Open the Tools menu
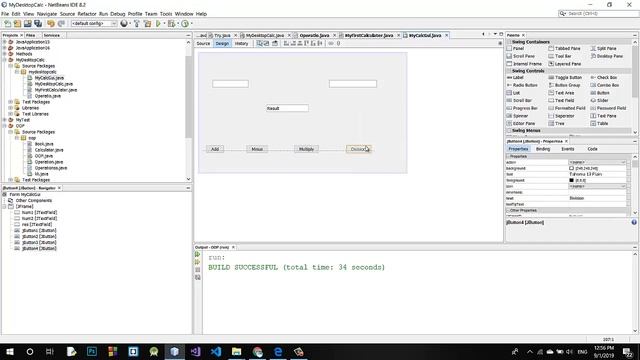The width and height of the screenshot is (640, 360). click(x=166, y=14)
